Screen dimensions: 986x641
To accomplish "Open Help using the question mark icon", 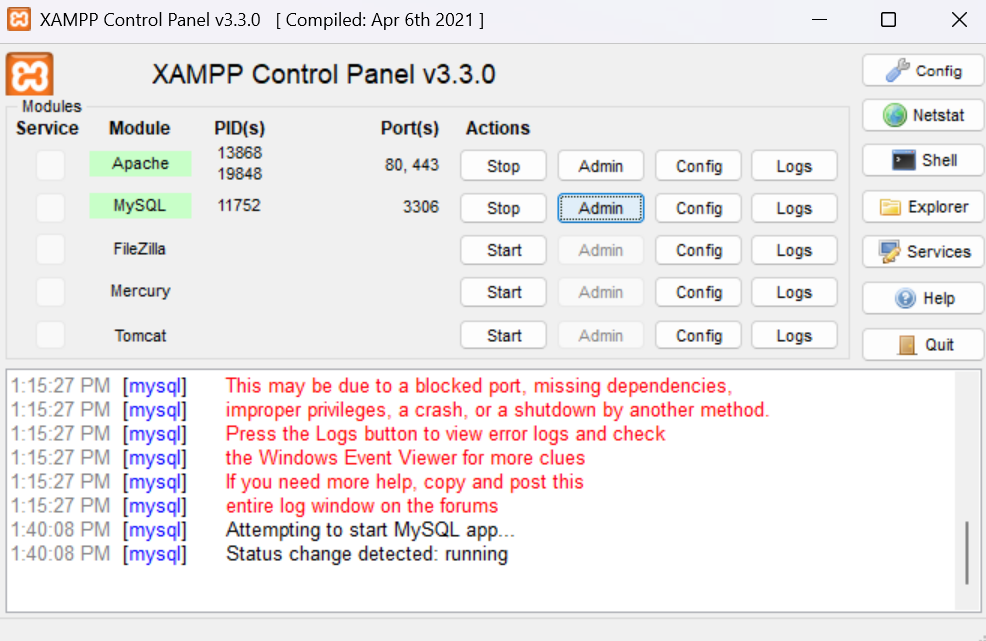I will click(921, 298).
